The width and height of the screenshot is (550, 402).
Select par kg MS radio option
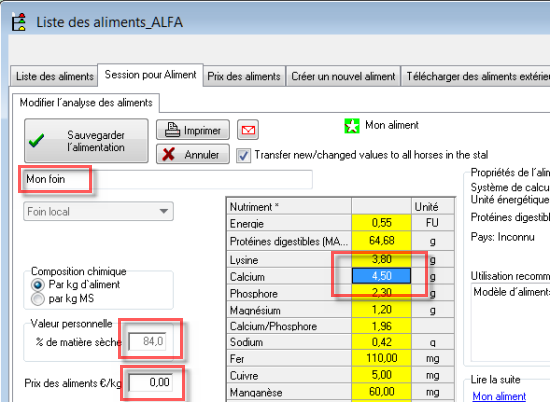38,299
